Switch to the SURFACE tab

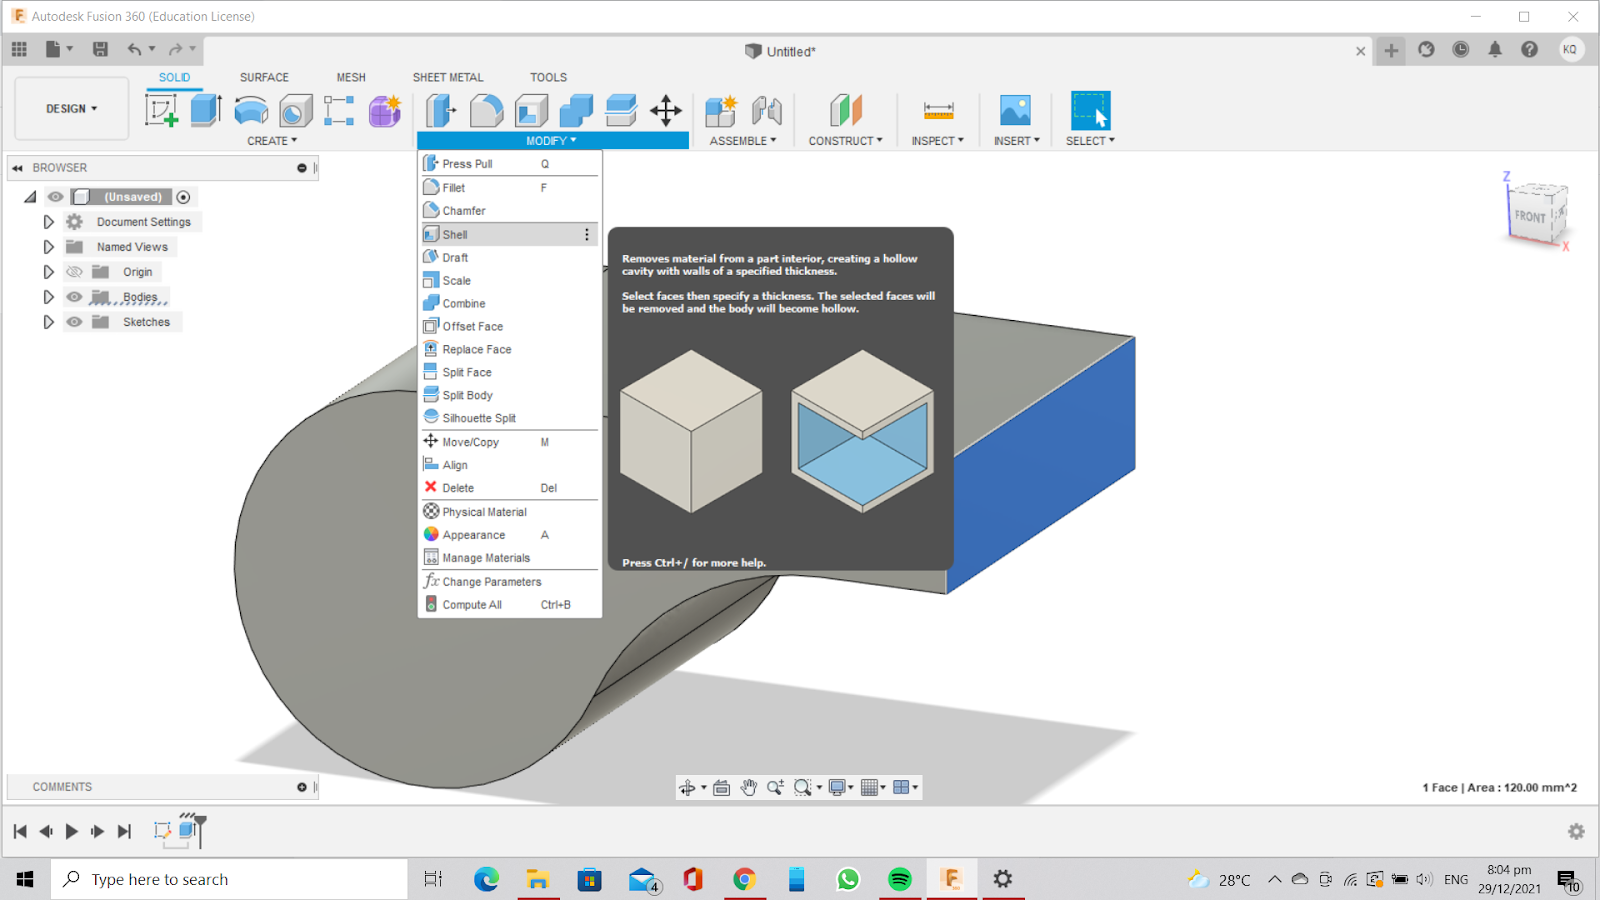click(264, 77)
